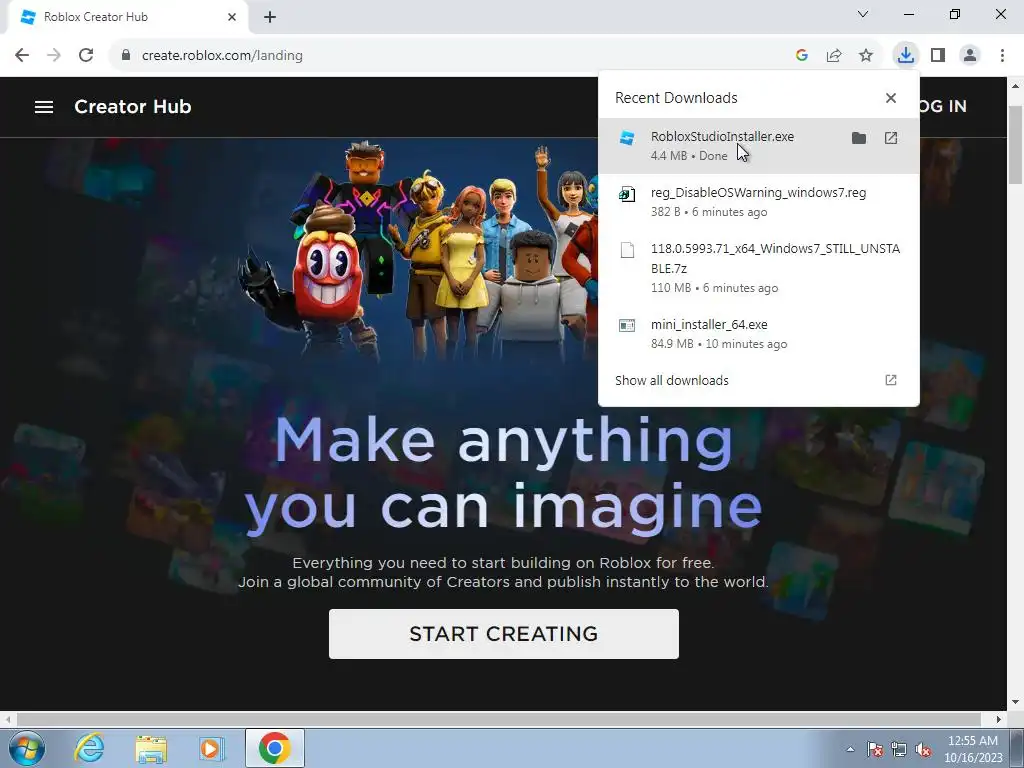Click the lock icon in address bar
Screen dimensions: 1024x768
(x=126, y=56)
